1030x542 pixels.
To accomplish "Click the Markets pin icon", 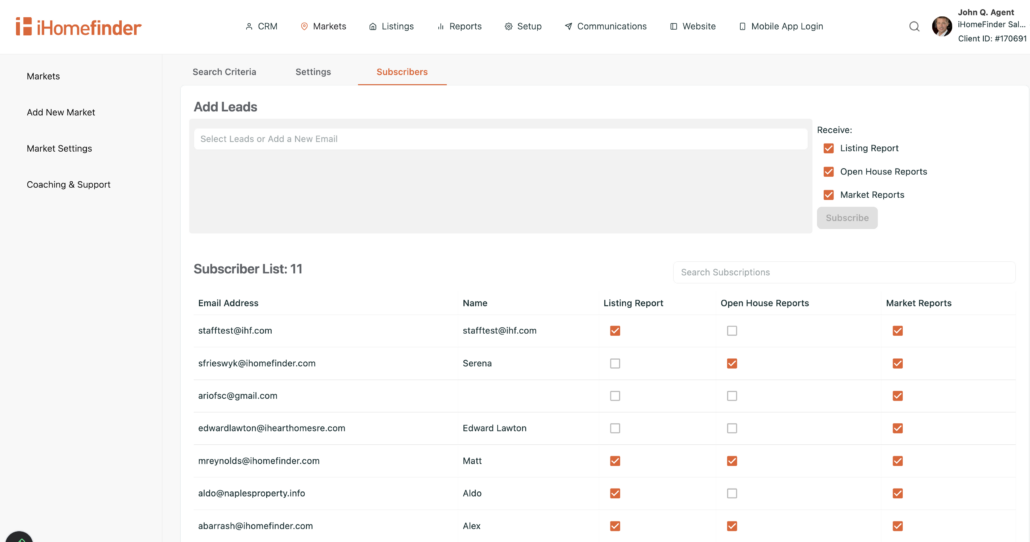I will [304, 26].
